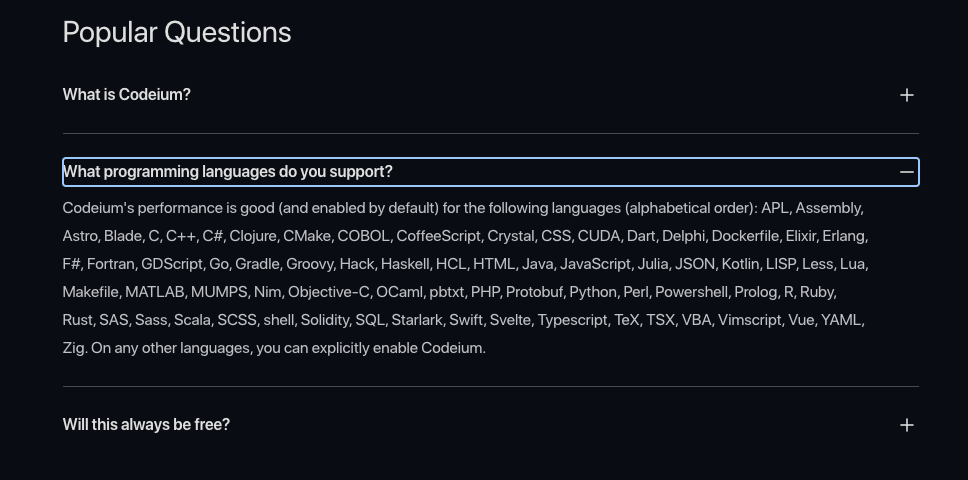The image size is (968, 480).
Task: Click Codeium's at the start of the answer
Action: pyautogui.click(x=98, y=208)
